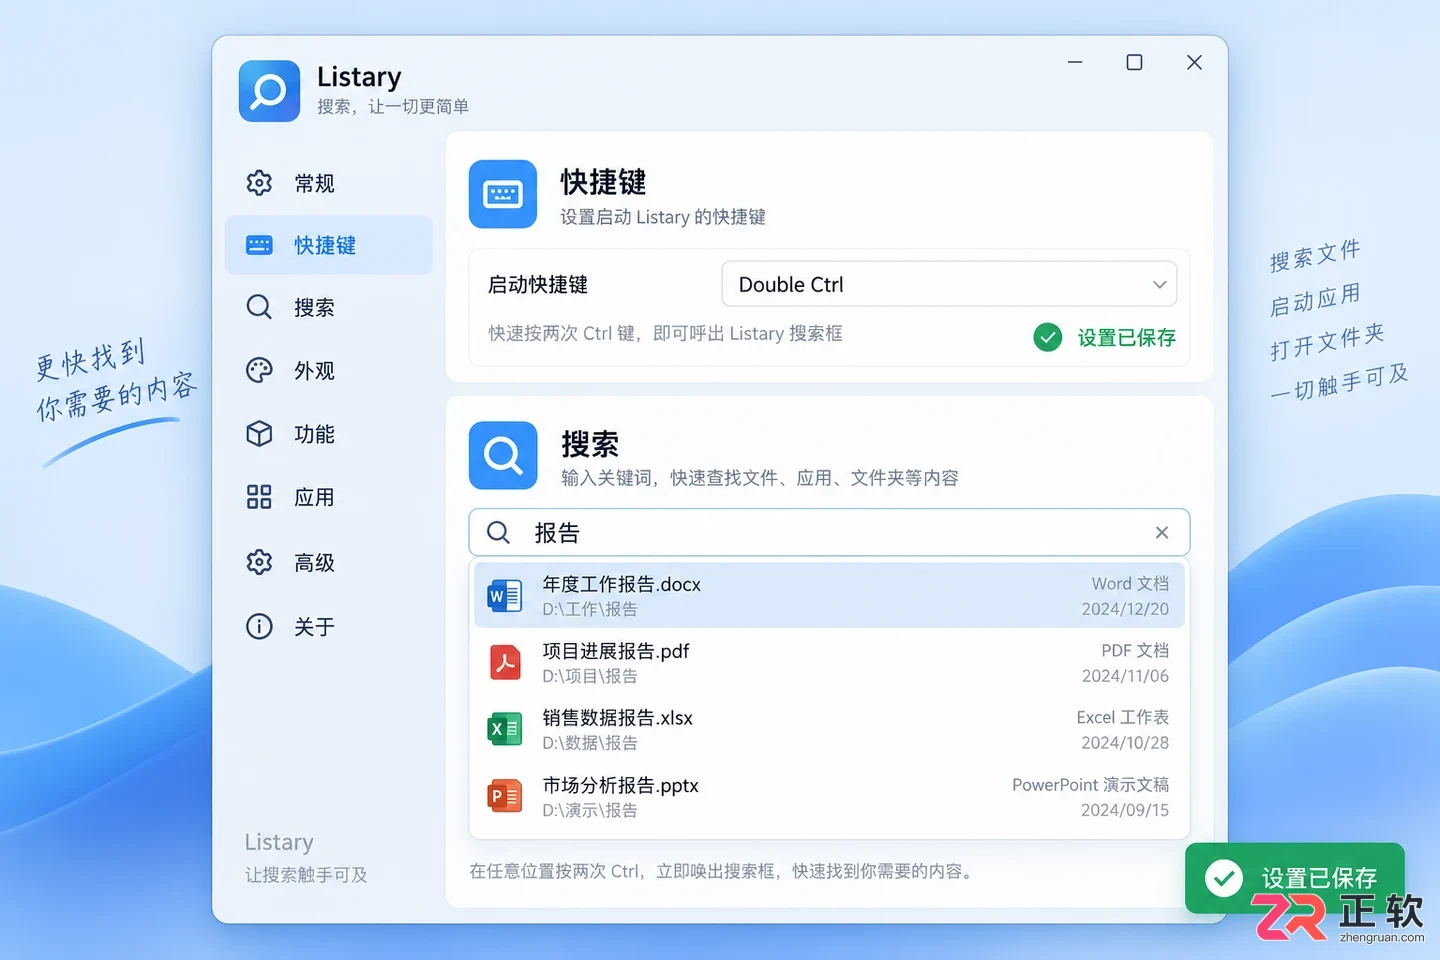
Task: Select the 项目进展报告.pdf result
Action: [x=829, y=663]
